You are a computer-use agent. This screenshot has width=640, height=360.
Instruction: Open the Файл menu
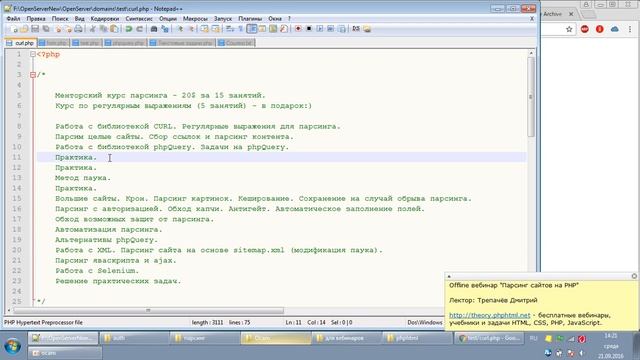(x=13, y=19)
